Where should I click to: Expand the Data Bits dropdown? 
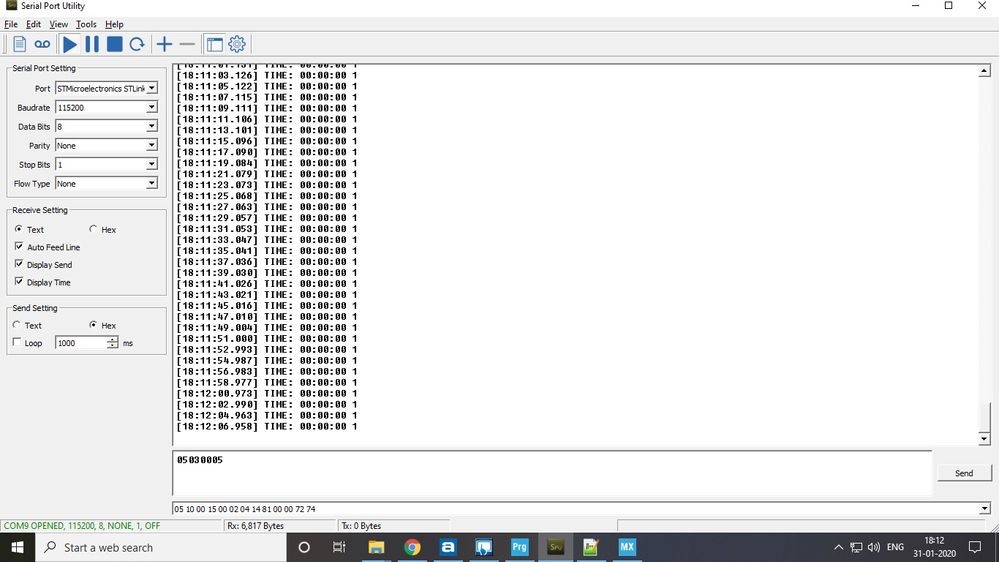tap(152, 126)
